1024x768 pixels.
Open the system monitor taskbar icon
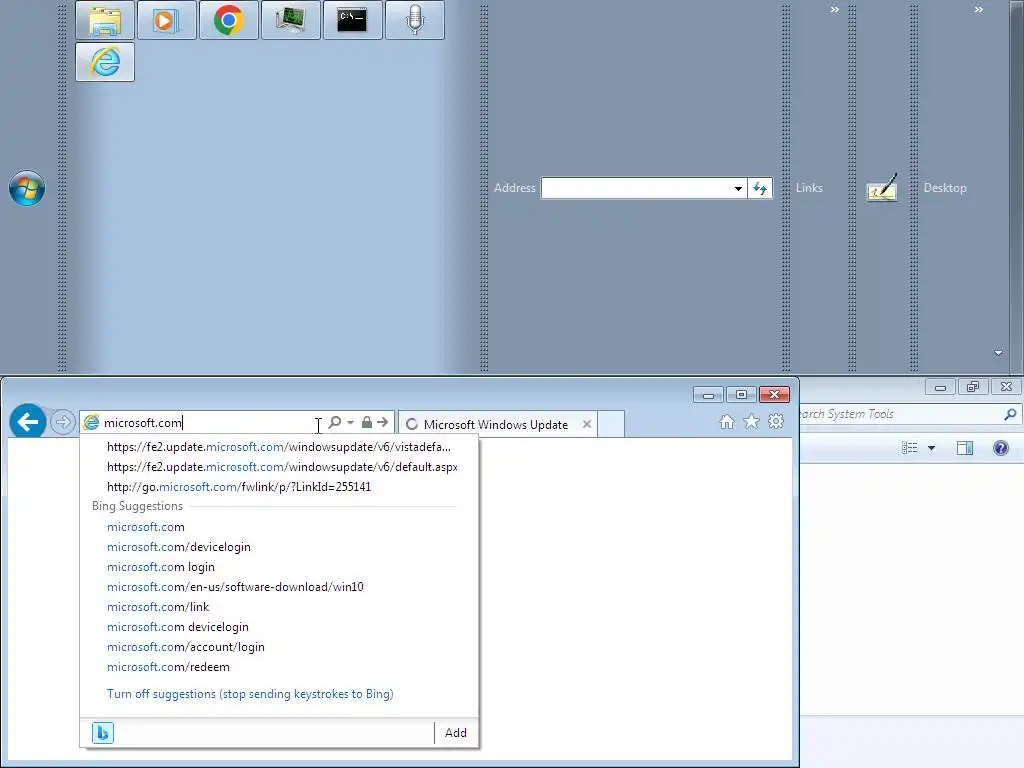pos(291,20)
